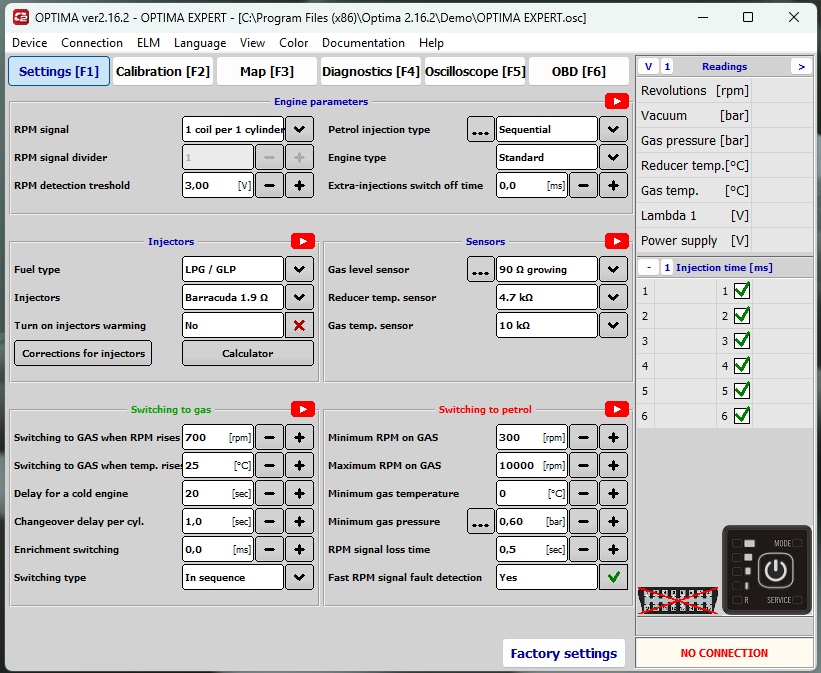The height and width of the screenshot is (673, 821).
Task: Open the Fuel type dropdown
Action: point(299,269)
